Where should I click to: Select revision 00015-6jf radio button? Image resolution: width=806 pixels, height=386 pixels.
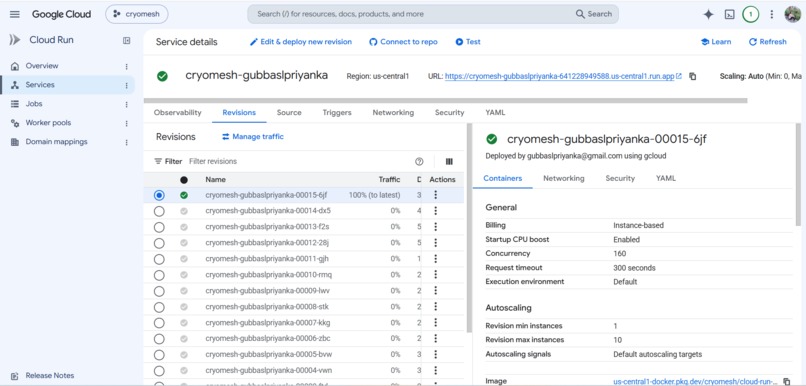coord(159,195)
